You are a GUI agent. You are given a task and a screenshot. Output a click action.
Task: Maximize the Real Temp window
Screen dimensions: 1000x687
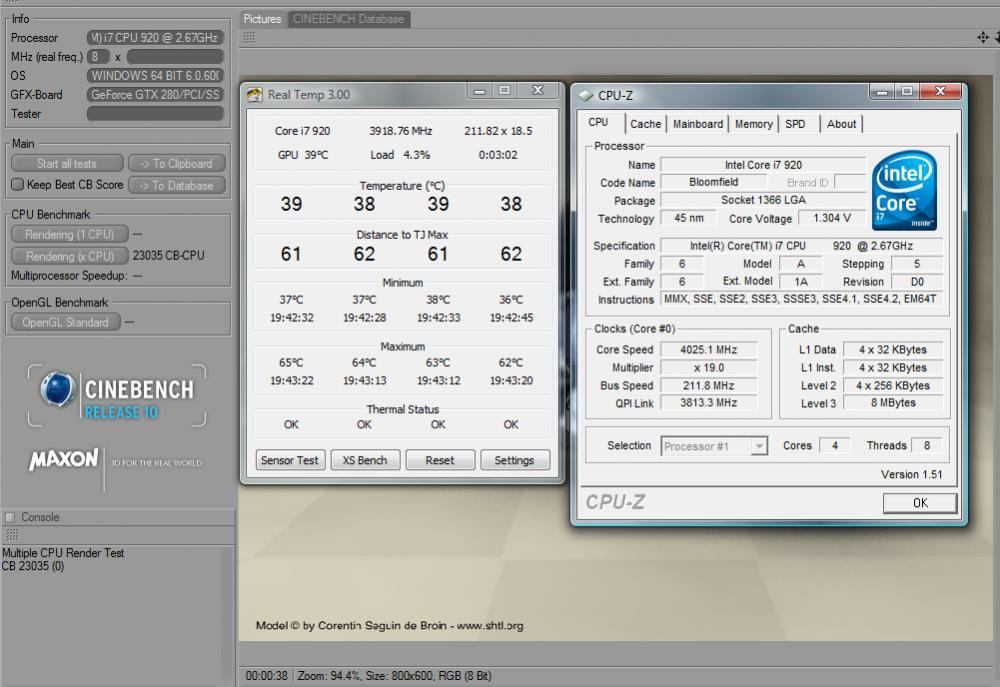pos(504,91)
